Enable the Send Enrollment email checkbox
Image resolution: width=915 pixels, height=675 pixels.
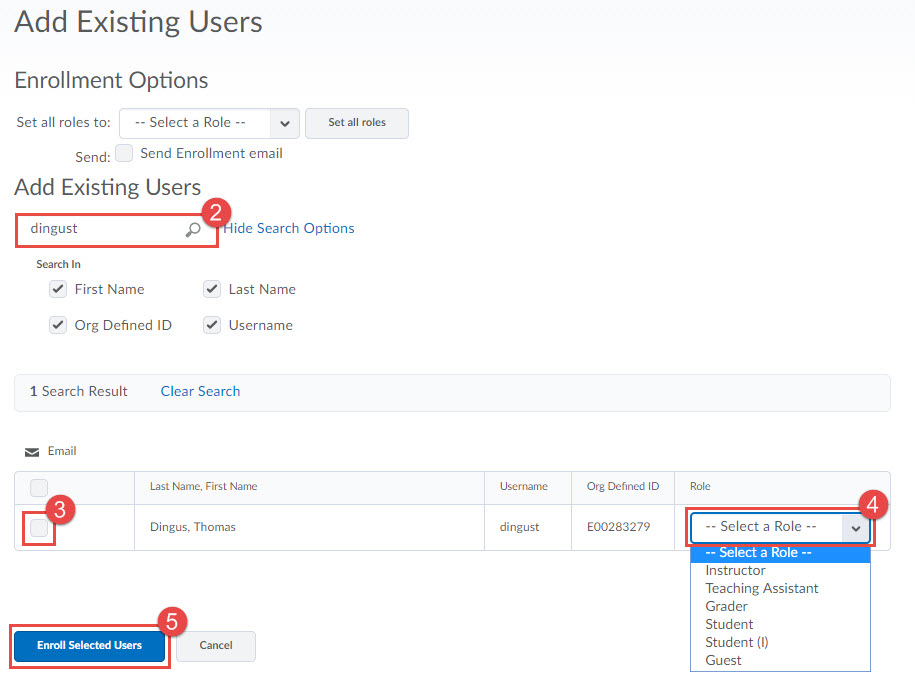(x=124, y=153)
